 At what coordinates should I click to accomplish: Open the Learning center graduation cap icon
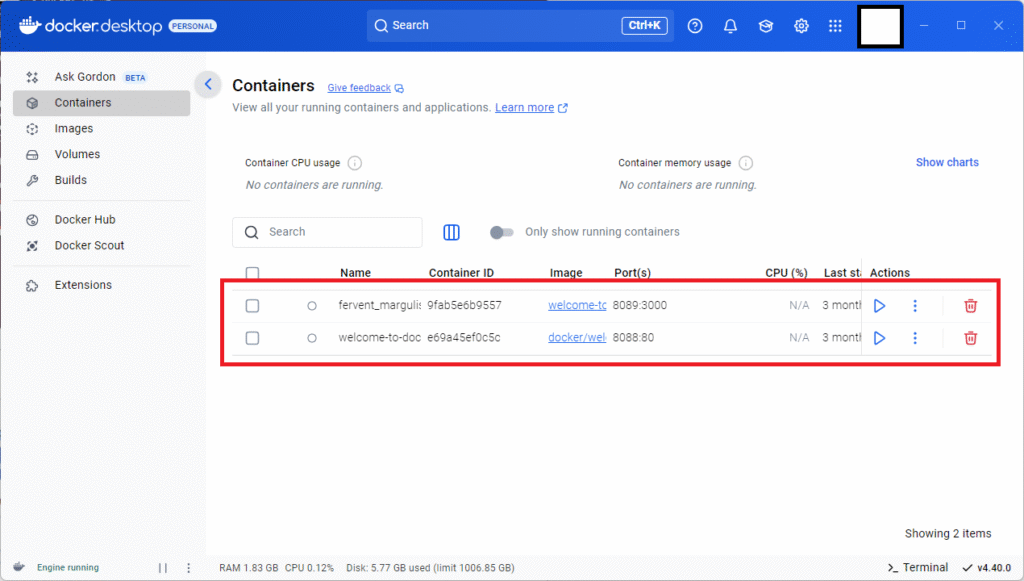pos(765,26)
